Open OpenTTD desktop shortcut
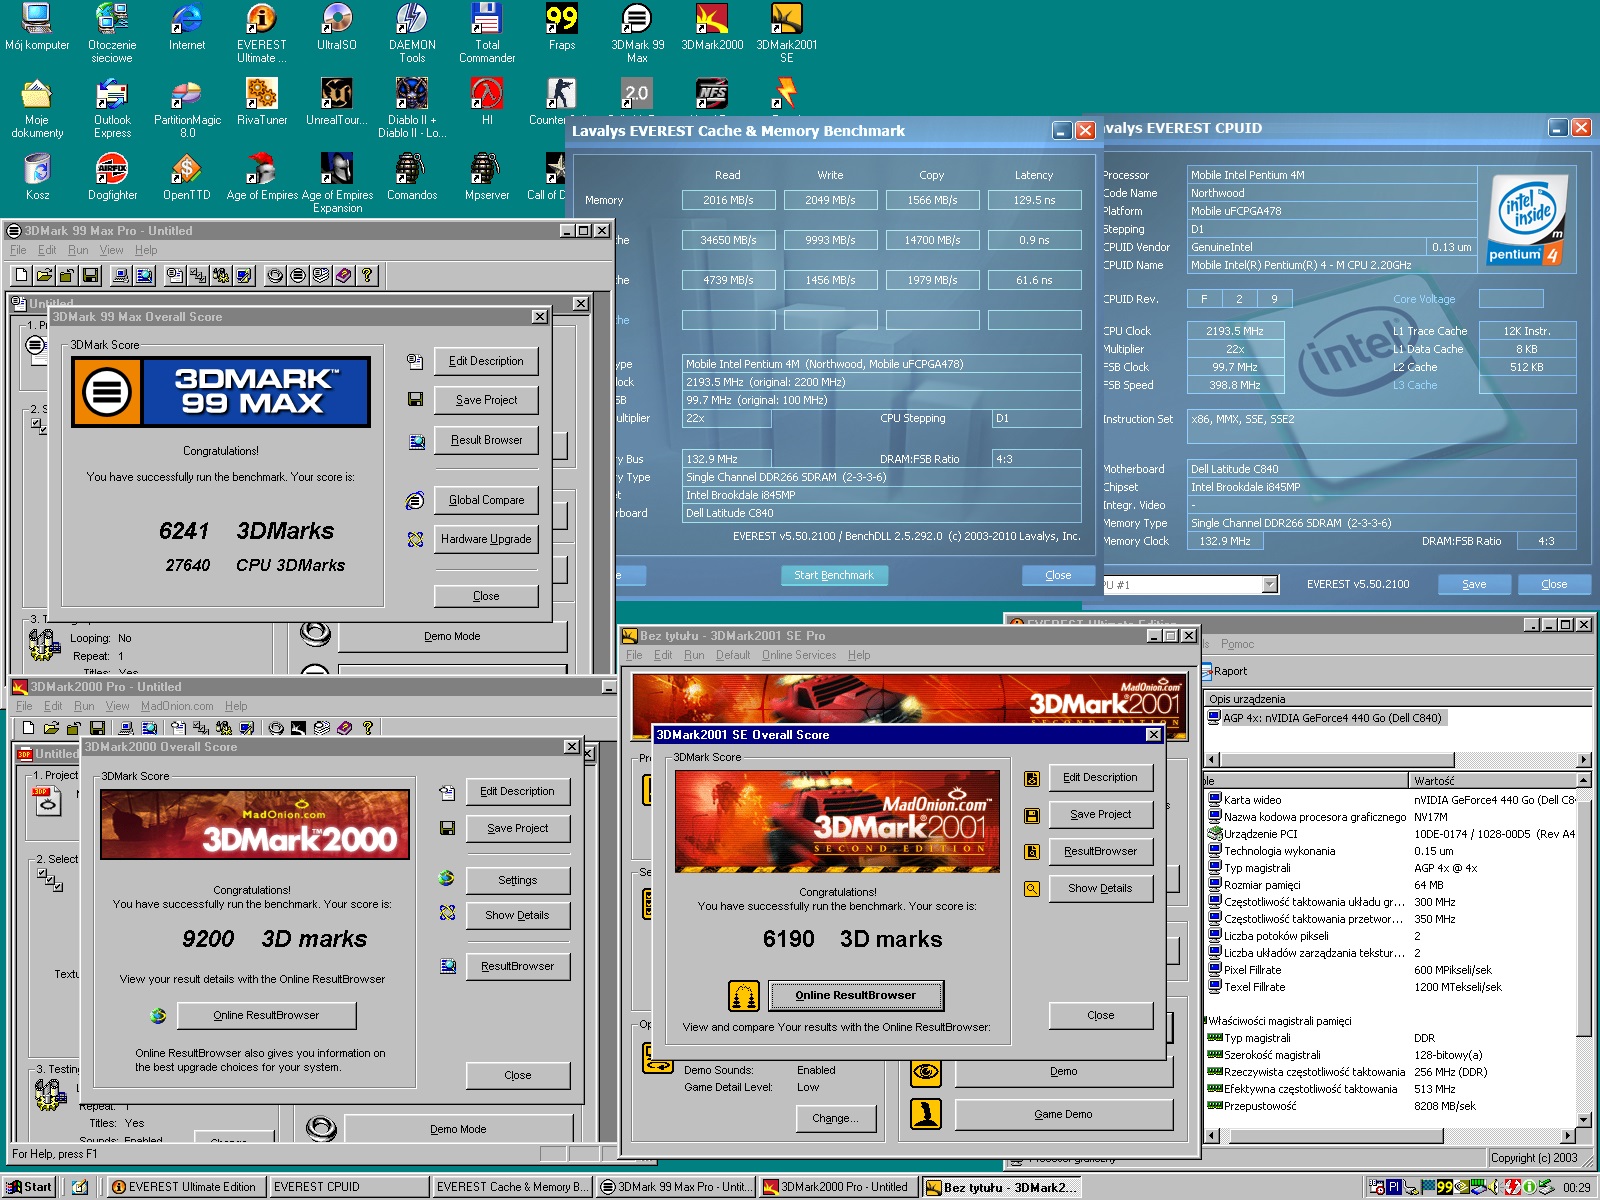 [x=186, y=177]
